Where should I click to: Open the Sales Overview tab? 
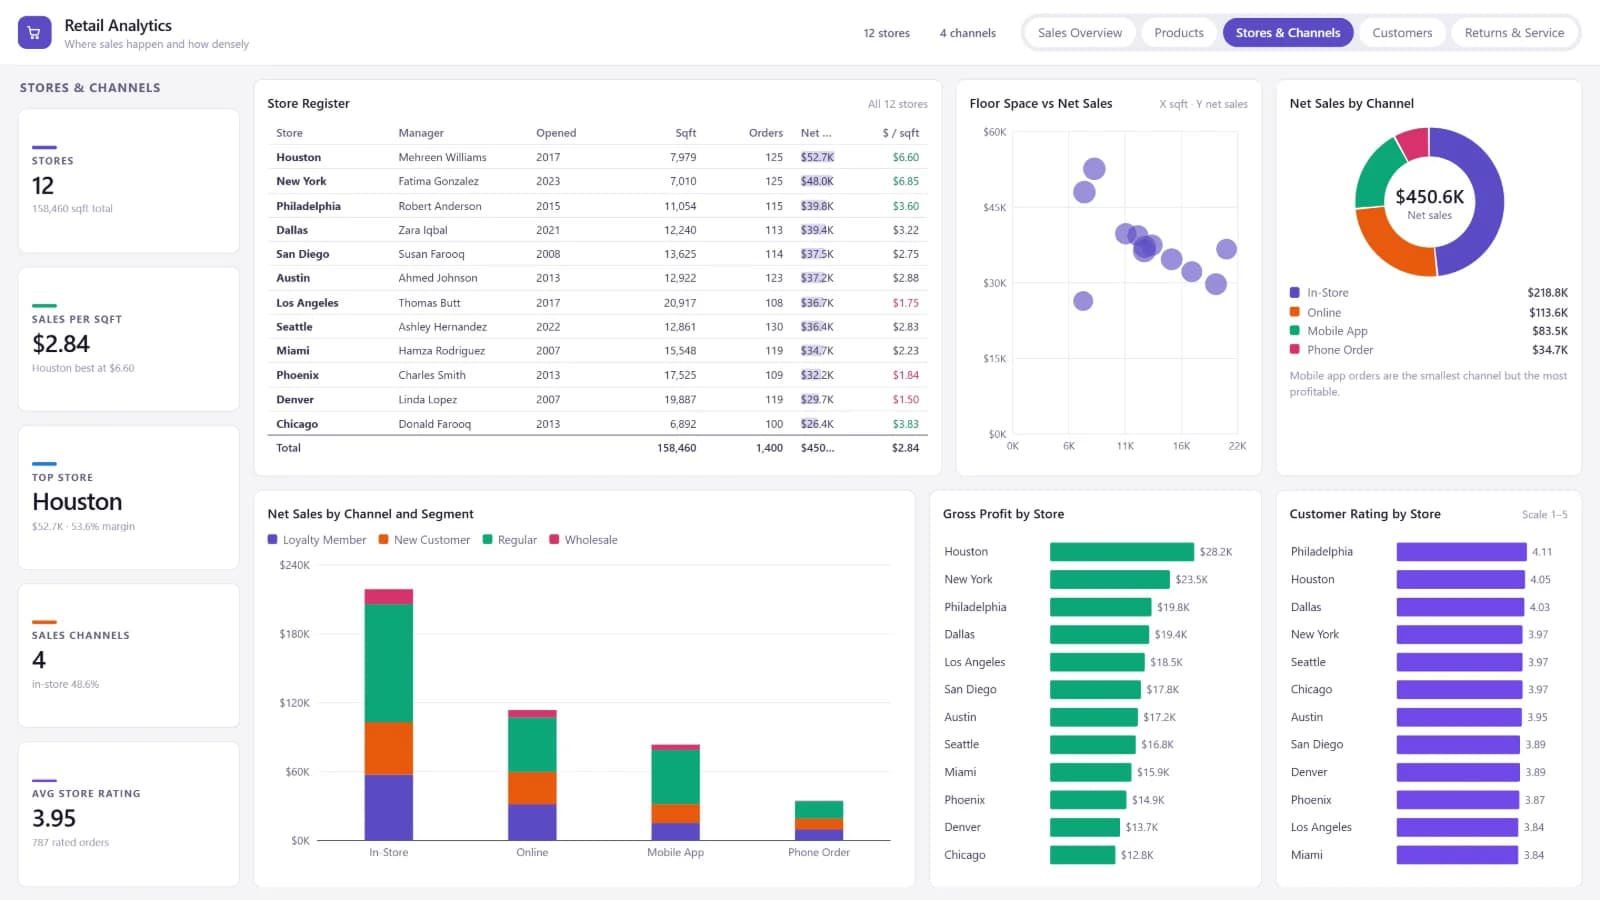pos(1080,33)
